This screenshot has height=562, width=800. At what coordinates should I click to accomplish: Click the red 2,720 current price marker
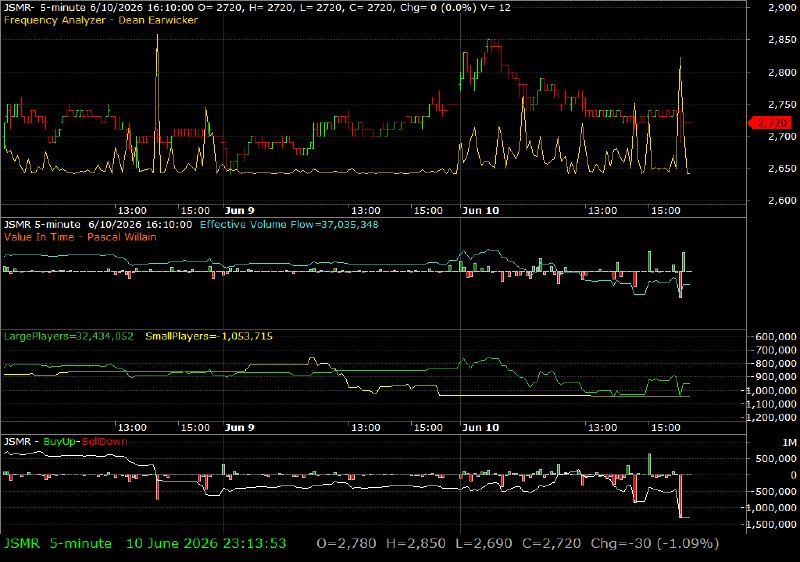pos(769,123)
